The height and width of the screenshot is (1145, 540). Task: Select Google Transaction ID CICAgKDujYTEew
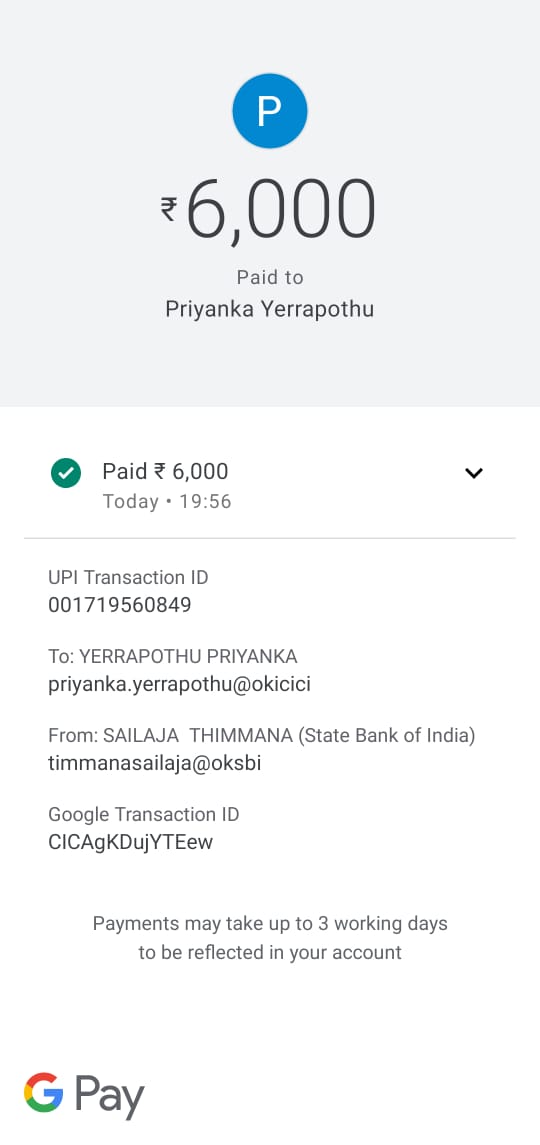click(x=131, y=843)
